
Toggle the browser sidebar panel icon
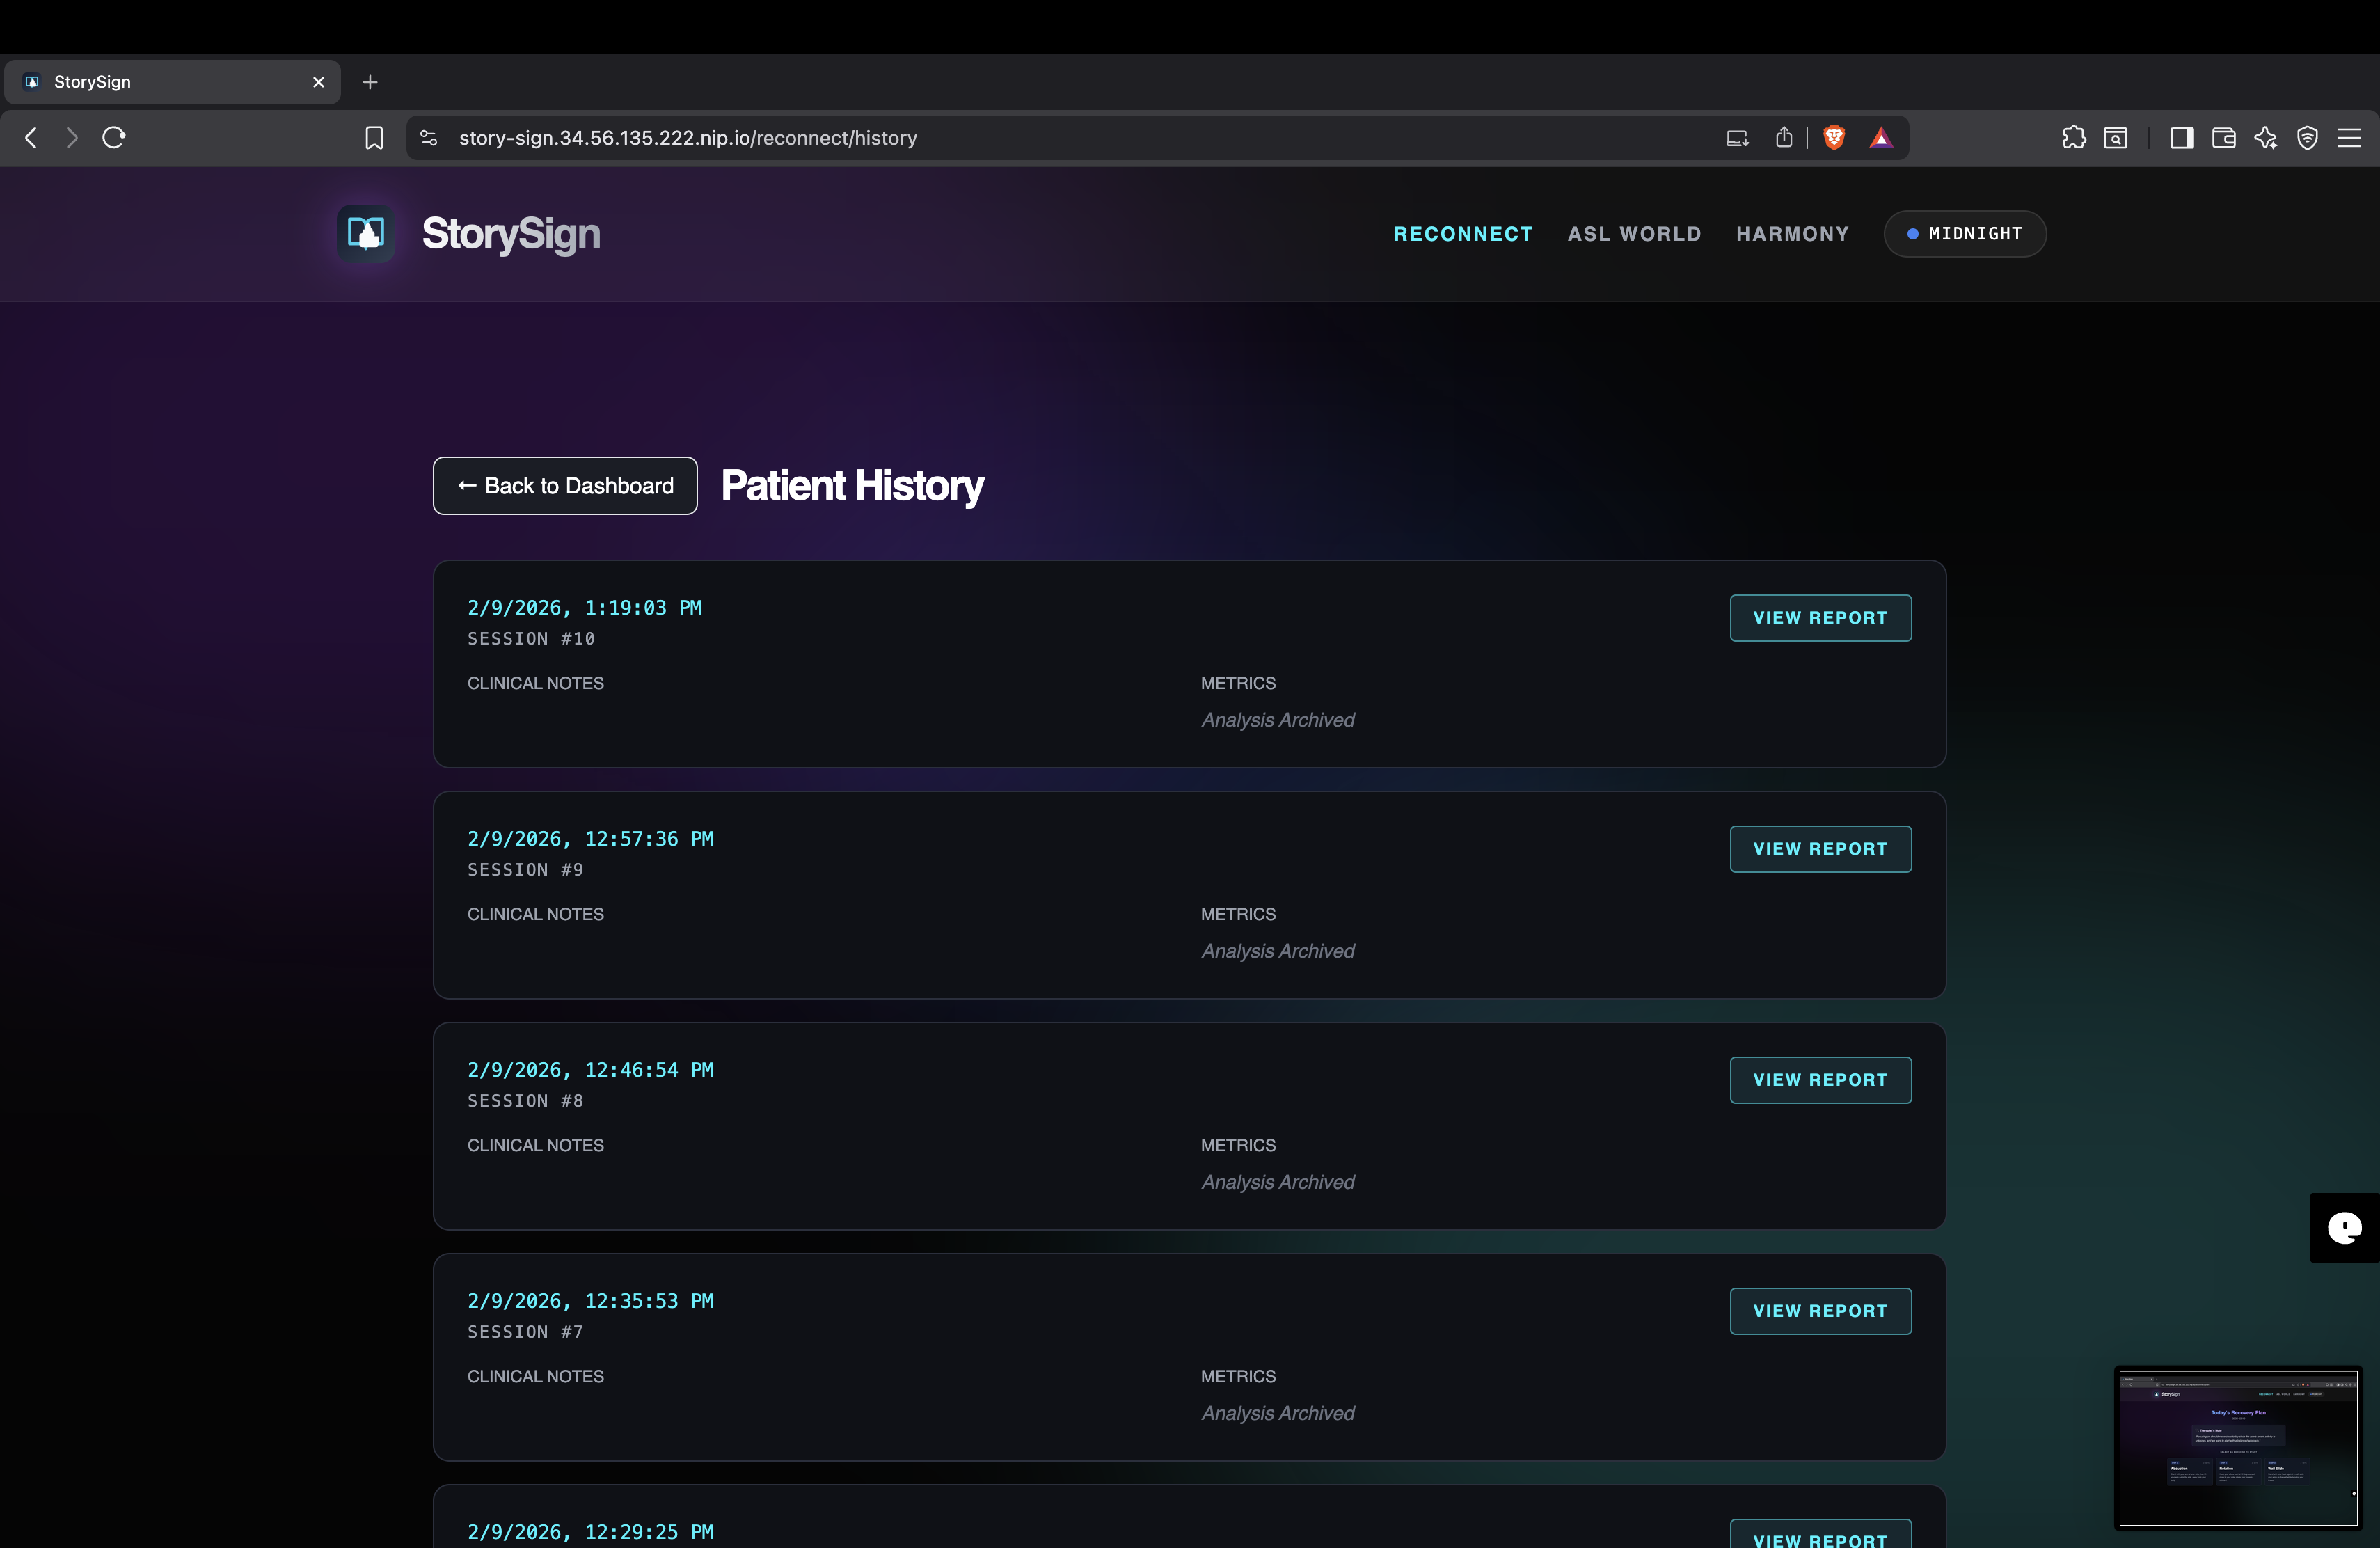pos(2181,138)
